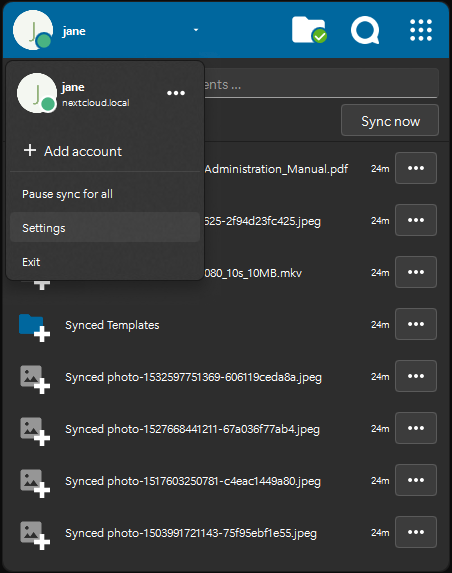452x573 pixels.
Task: Collapse the account dropdown arrow
Action: pyautogui.click(x=196, y=30)
